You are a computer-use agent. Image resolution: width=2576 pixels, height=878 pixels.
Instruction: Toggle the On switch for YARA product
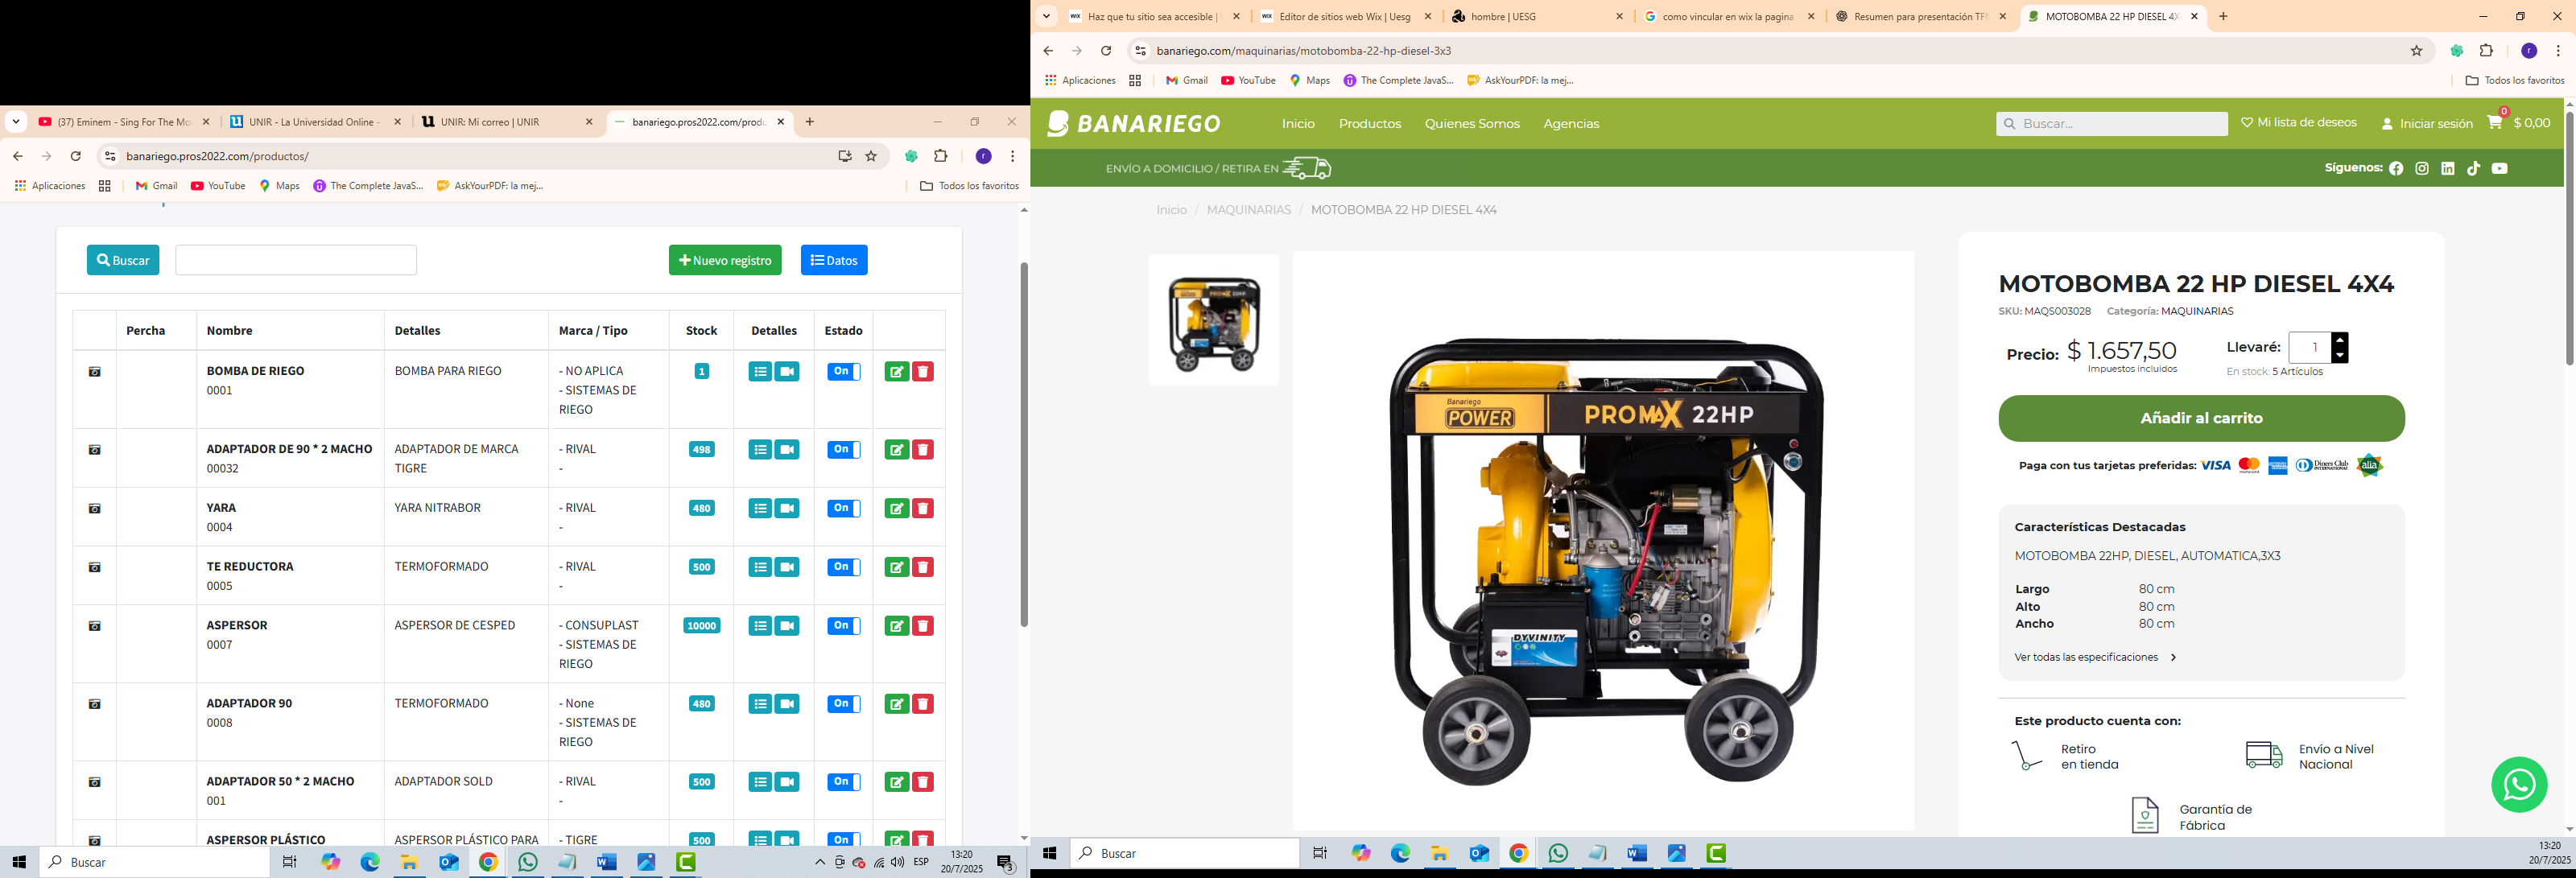(x=843, y=509)
